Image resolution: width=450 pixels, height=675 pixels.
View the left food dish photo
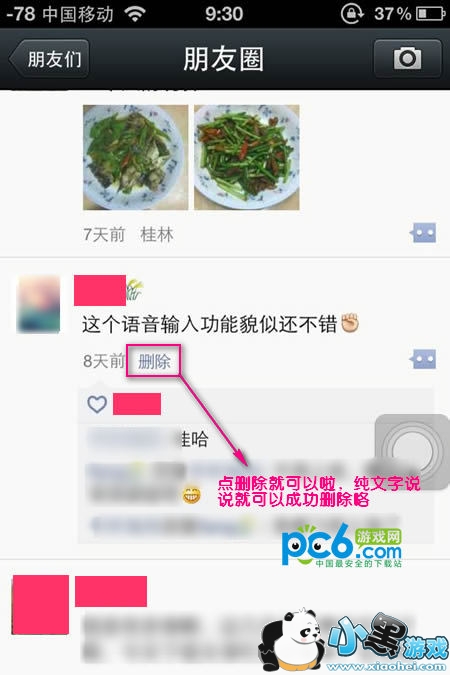point(136,158)
